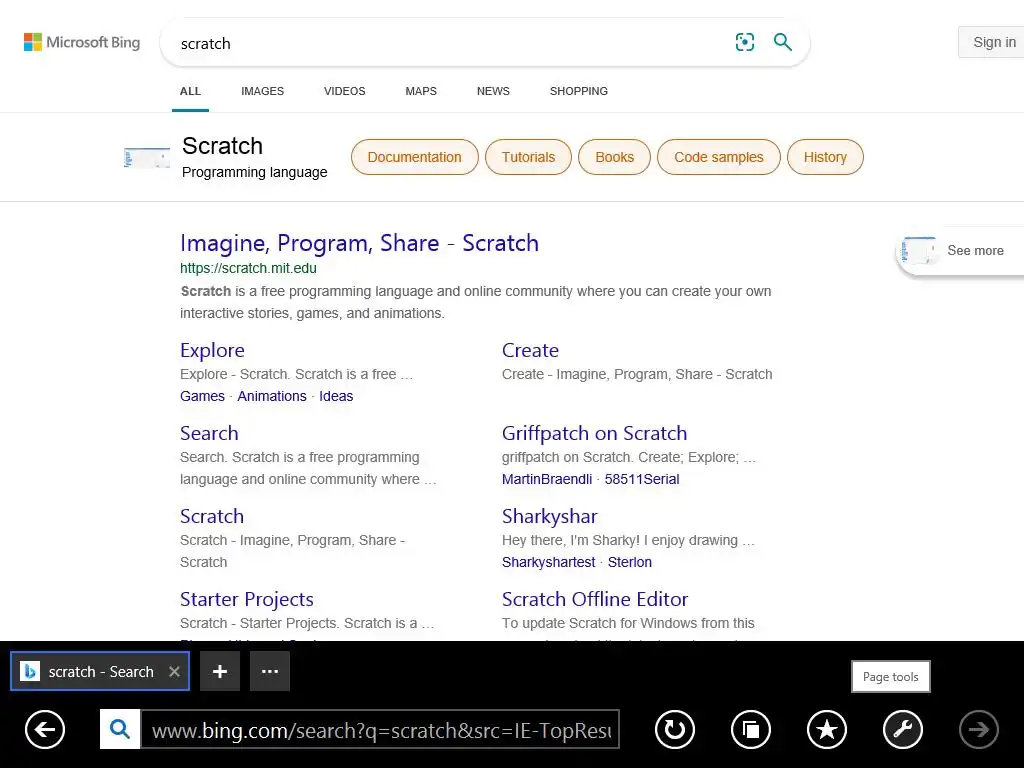The width and height of the screenshot is (1024, 768).
Task: Open a new tab with plus button
Action: pos(220,671)
